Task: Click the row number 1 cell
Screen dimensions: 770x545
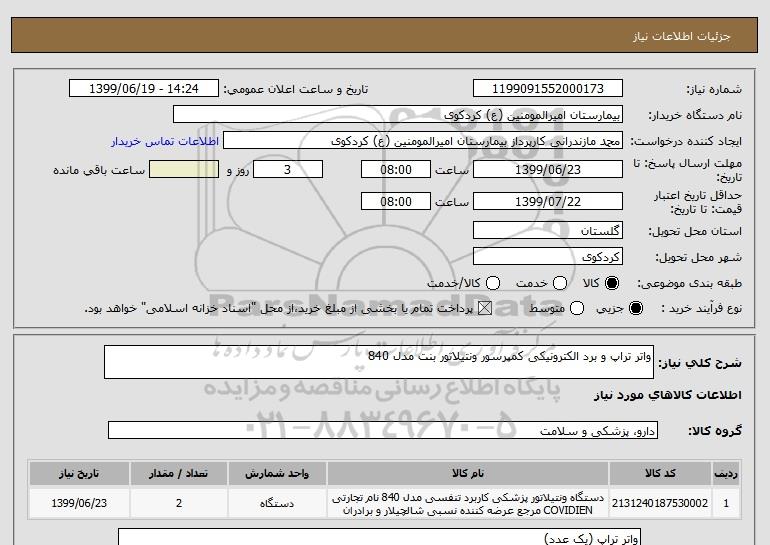Action: 726,503
